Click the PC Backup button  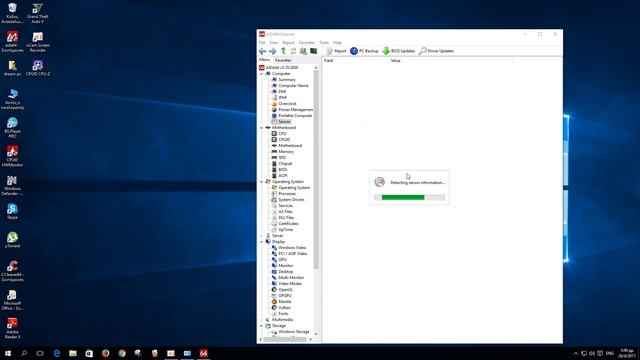(x=364, y=51)
